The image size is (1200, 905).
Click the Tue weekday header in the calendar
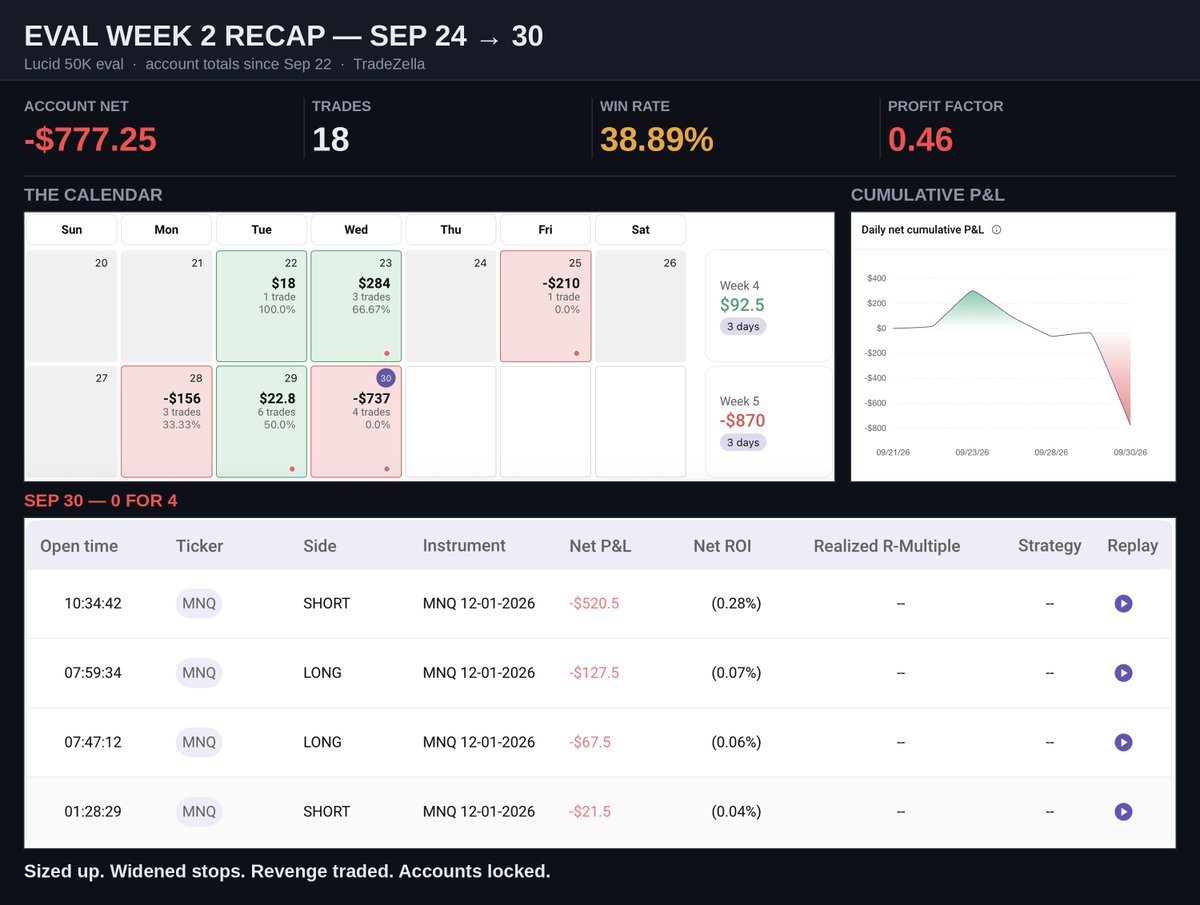[261, 230]
